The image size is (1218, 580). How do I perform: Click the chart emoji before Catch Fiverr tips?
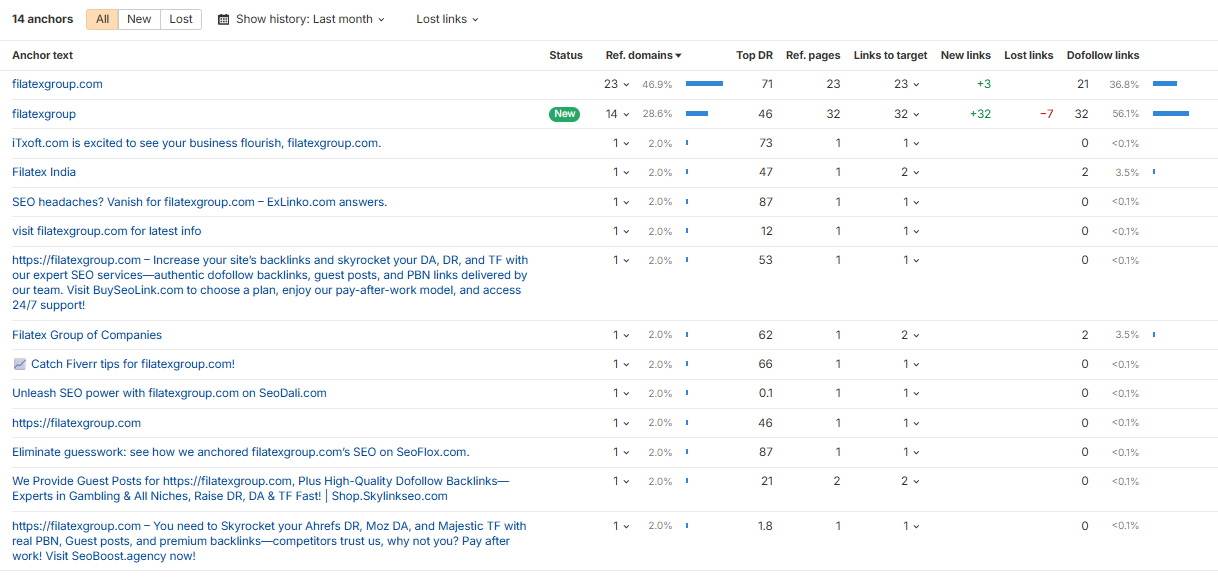[19, 364]
